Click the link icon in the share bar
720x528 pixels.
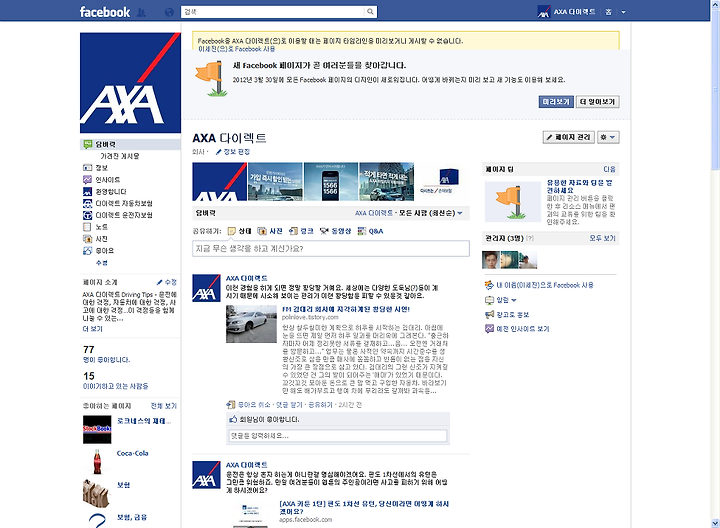pyautogui.click(x=293, y=231)
